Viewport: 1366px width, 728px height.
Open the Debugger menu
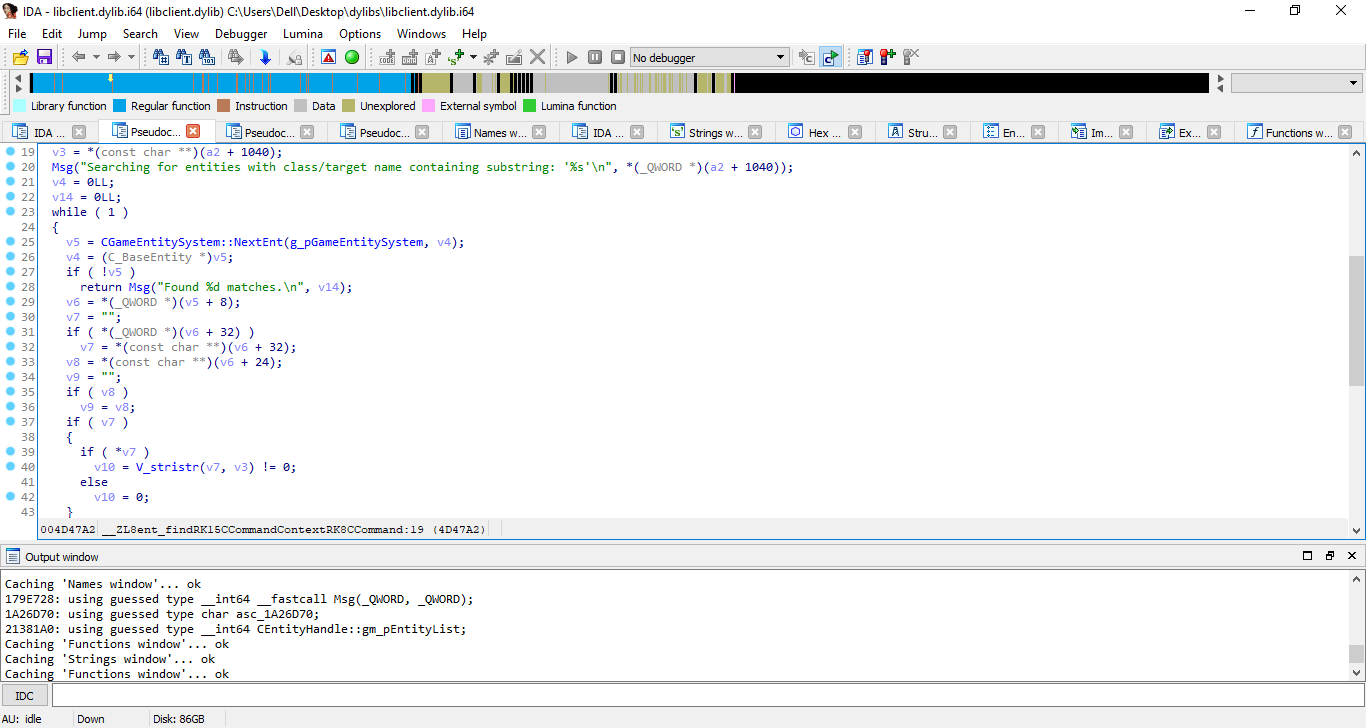tap(241, 33)
